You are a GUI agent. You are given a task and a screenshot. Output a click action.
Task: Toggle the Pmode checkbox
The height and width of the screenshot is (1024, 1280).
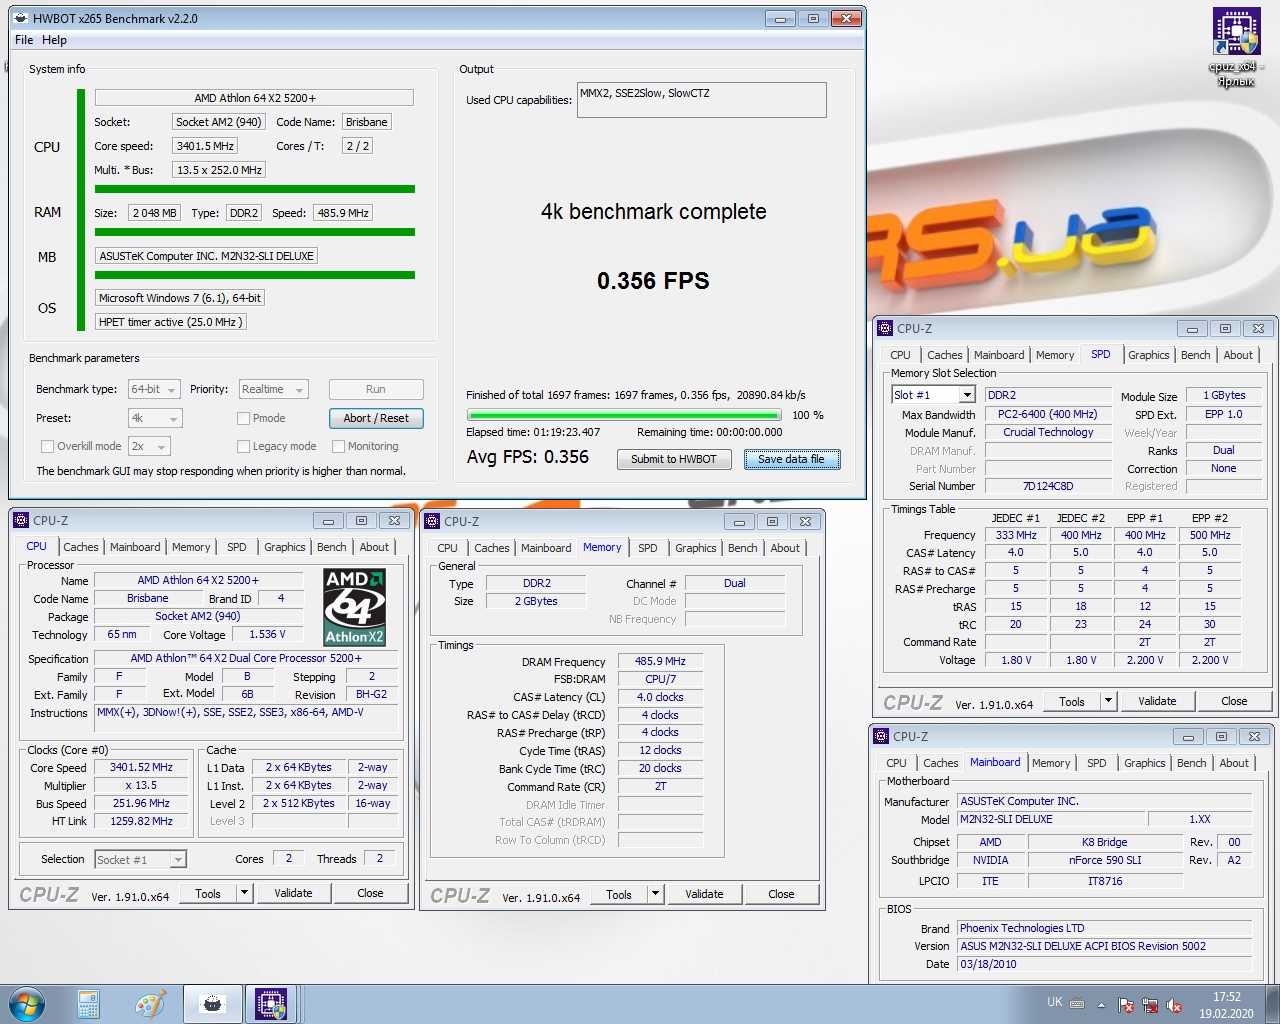pos(243,418)
